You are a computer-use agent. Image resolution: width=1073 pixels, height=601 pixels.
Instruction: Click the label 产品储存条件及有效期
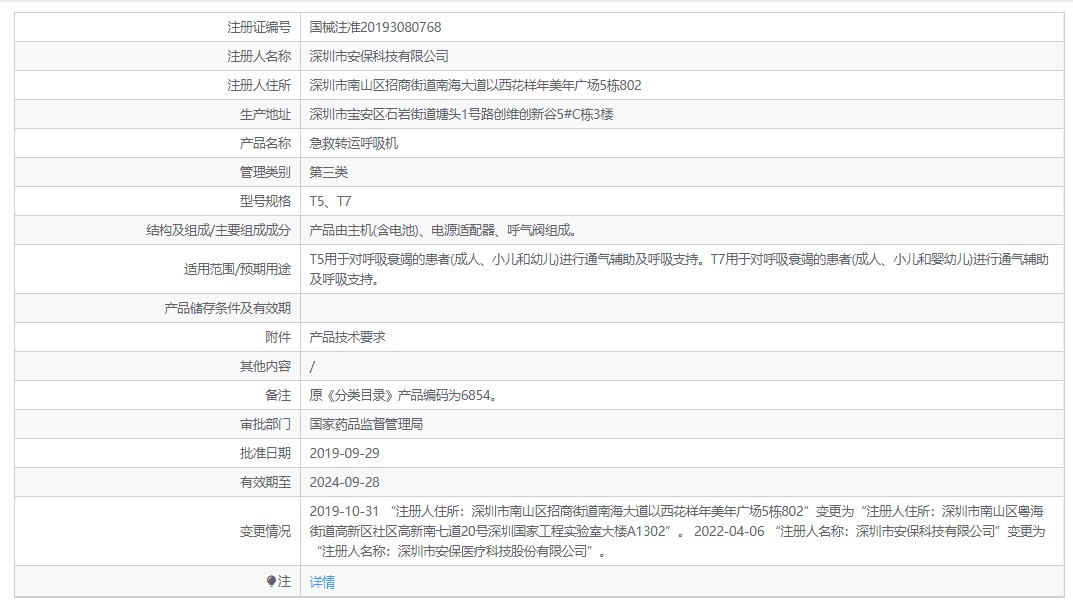pos(227,308)
